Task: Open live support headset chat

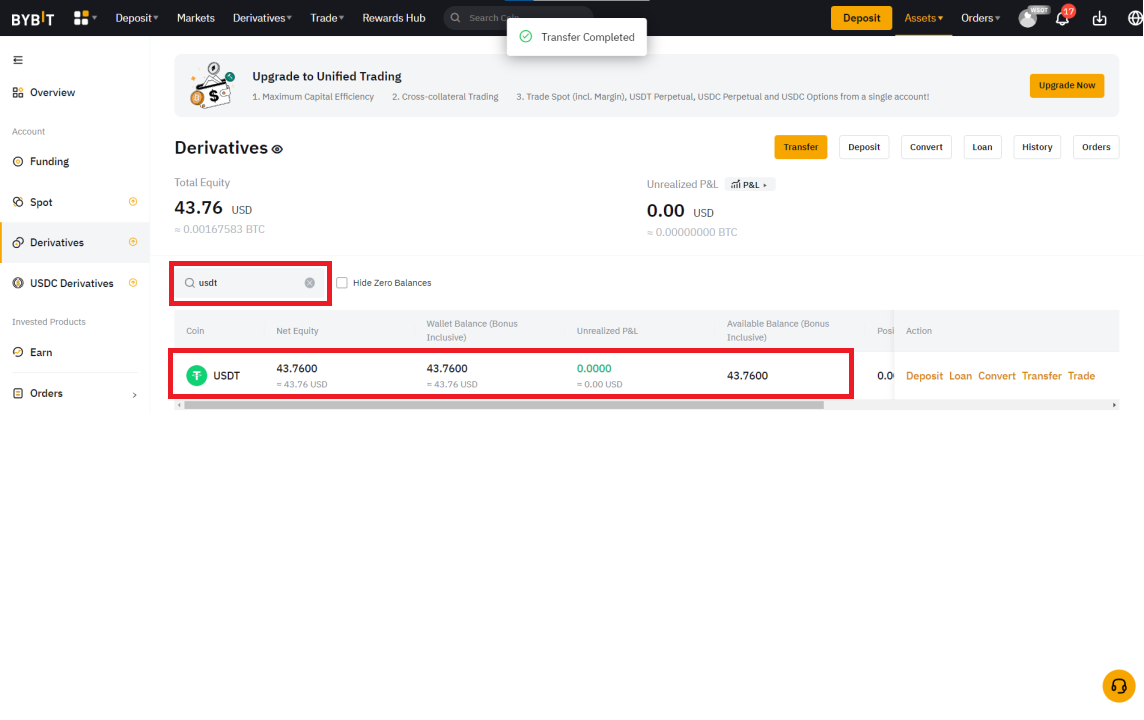Action: click(1118, 686)
